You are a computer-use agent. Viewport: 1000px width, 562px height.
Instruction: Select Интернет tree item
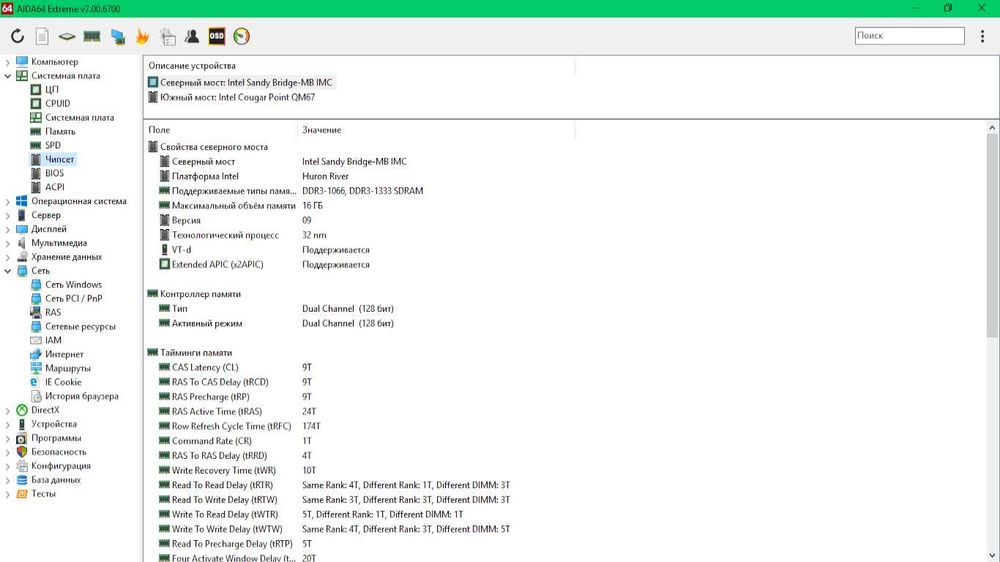[x=64, y=355]
